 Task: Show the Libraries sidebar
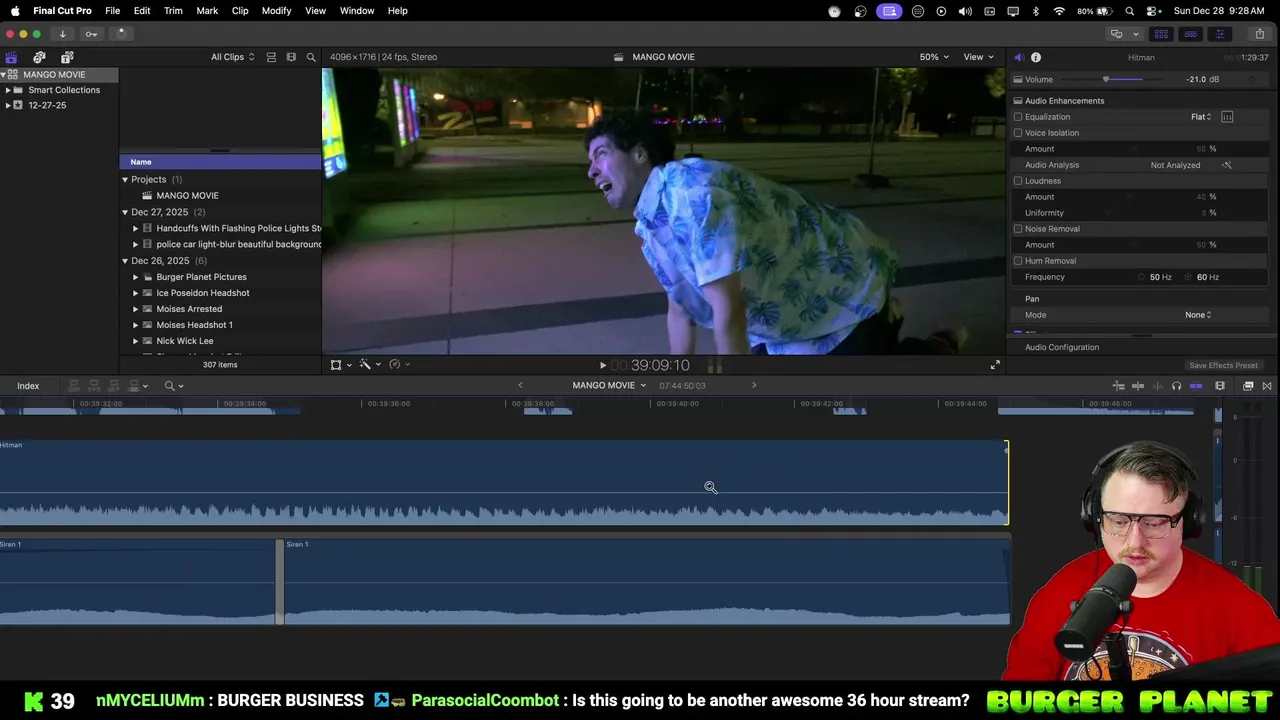[11, 57]
